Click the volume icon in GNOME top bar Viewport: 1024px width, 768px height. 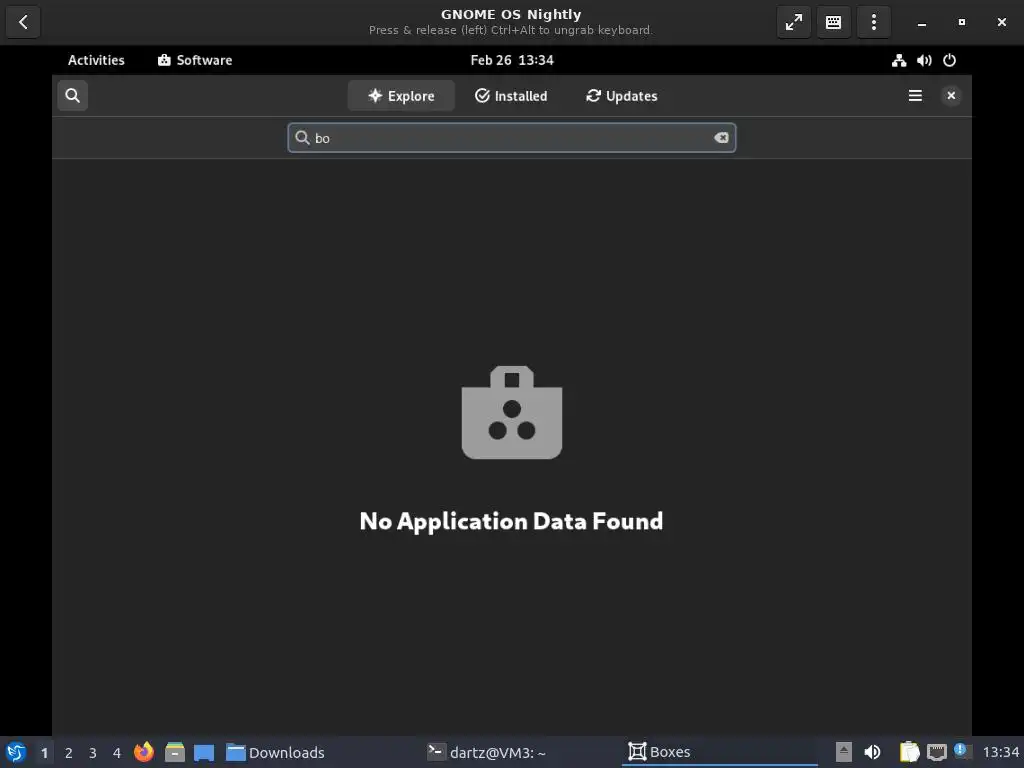[924, 60]
